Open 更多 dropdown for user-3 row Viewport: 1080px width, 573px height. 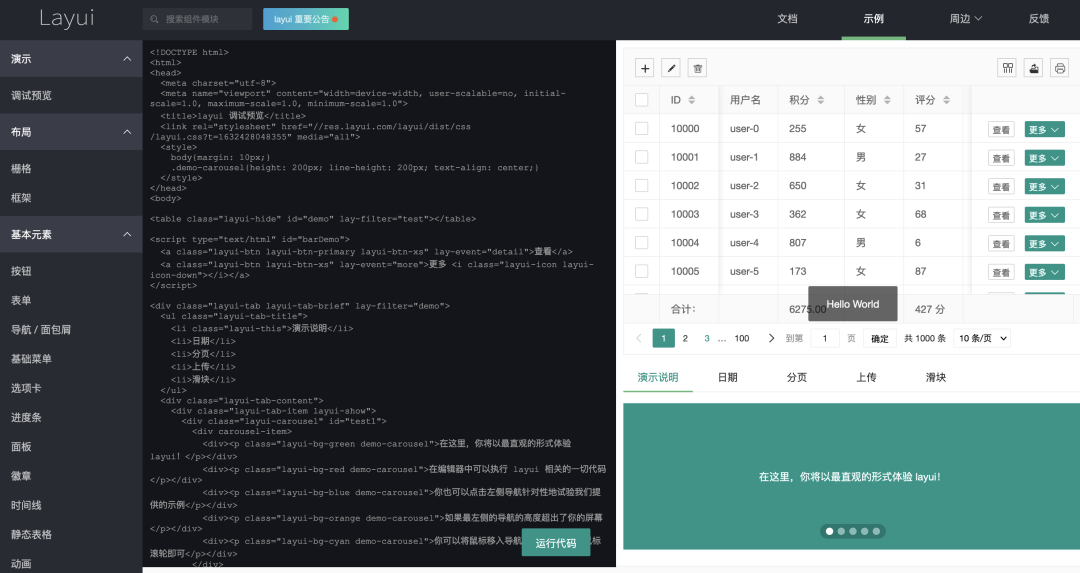pos(1044,216)
